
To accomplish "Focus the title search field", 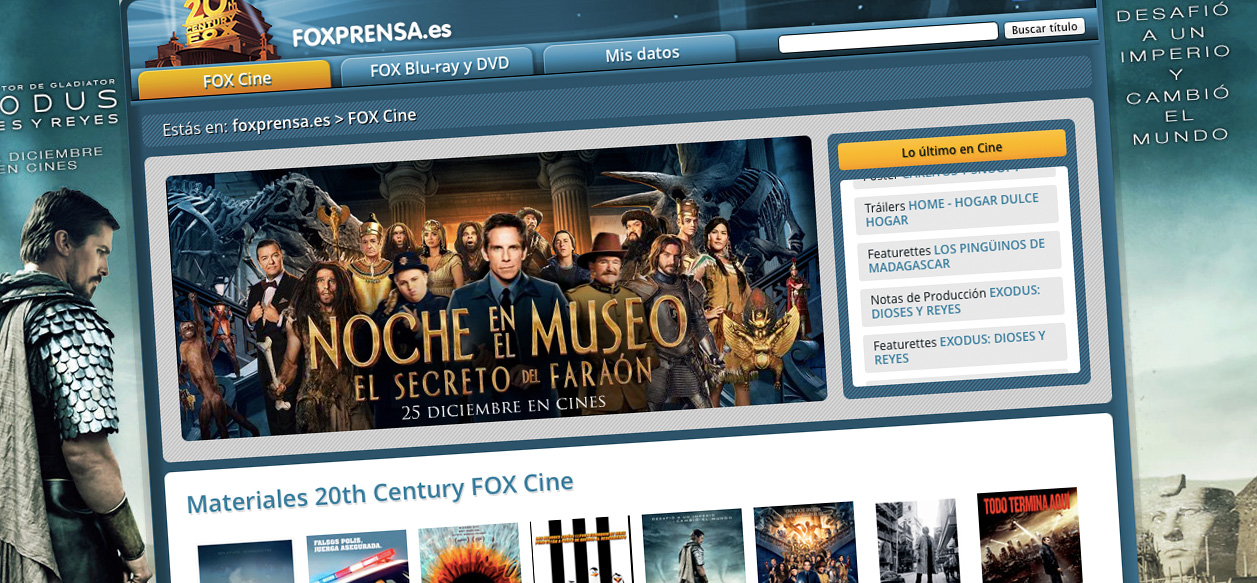I will coord(888,38).
